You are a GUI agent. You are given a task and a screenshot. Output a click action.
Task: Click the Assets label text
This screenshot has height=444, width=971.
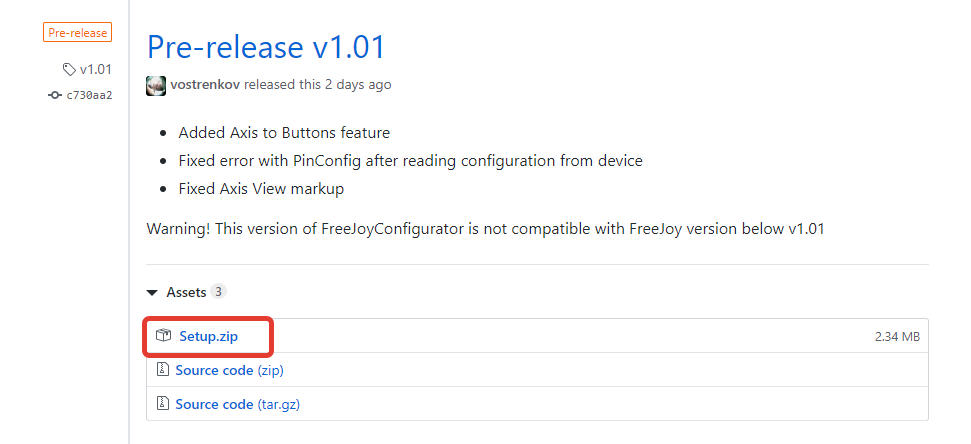[186, 292]
